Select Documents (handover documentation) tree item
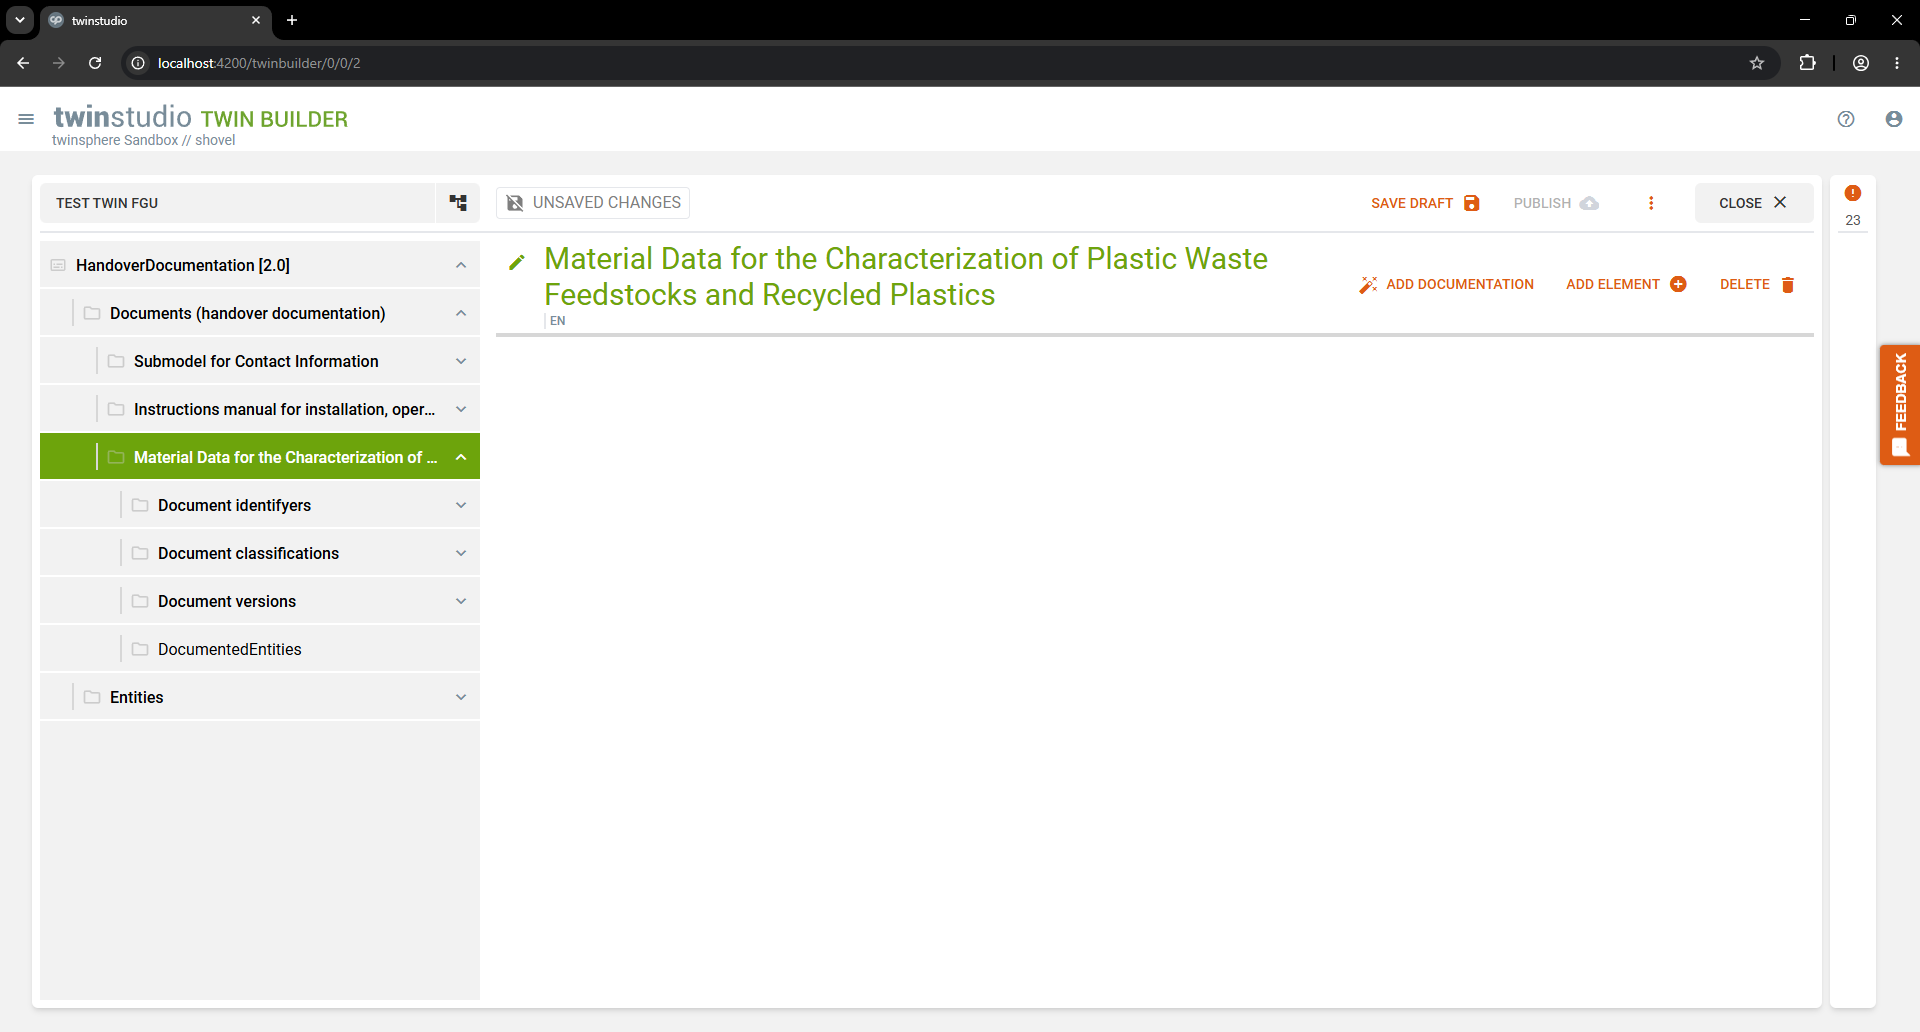Image resolution: width=1920 pixels, height=1032 pixels. point(260,313)
